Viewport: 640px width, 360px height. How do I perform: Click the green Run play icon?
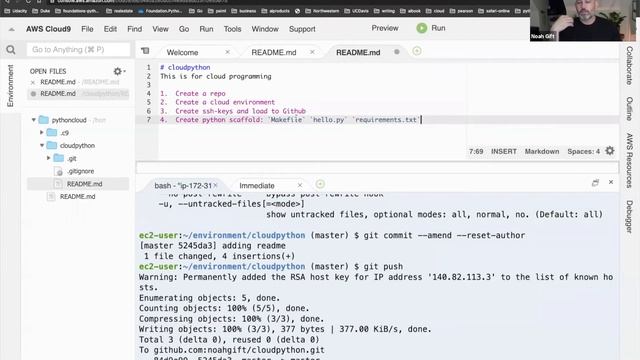(x=422, y=28)
